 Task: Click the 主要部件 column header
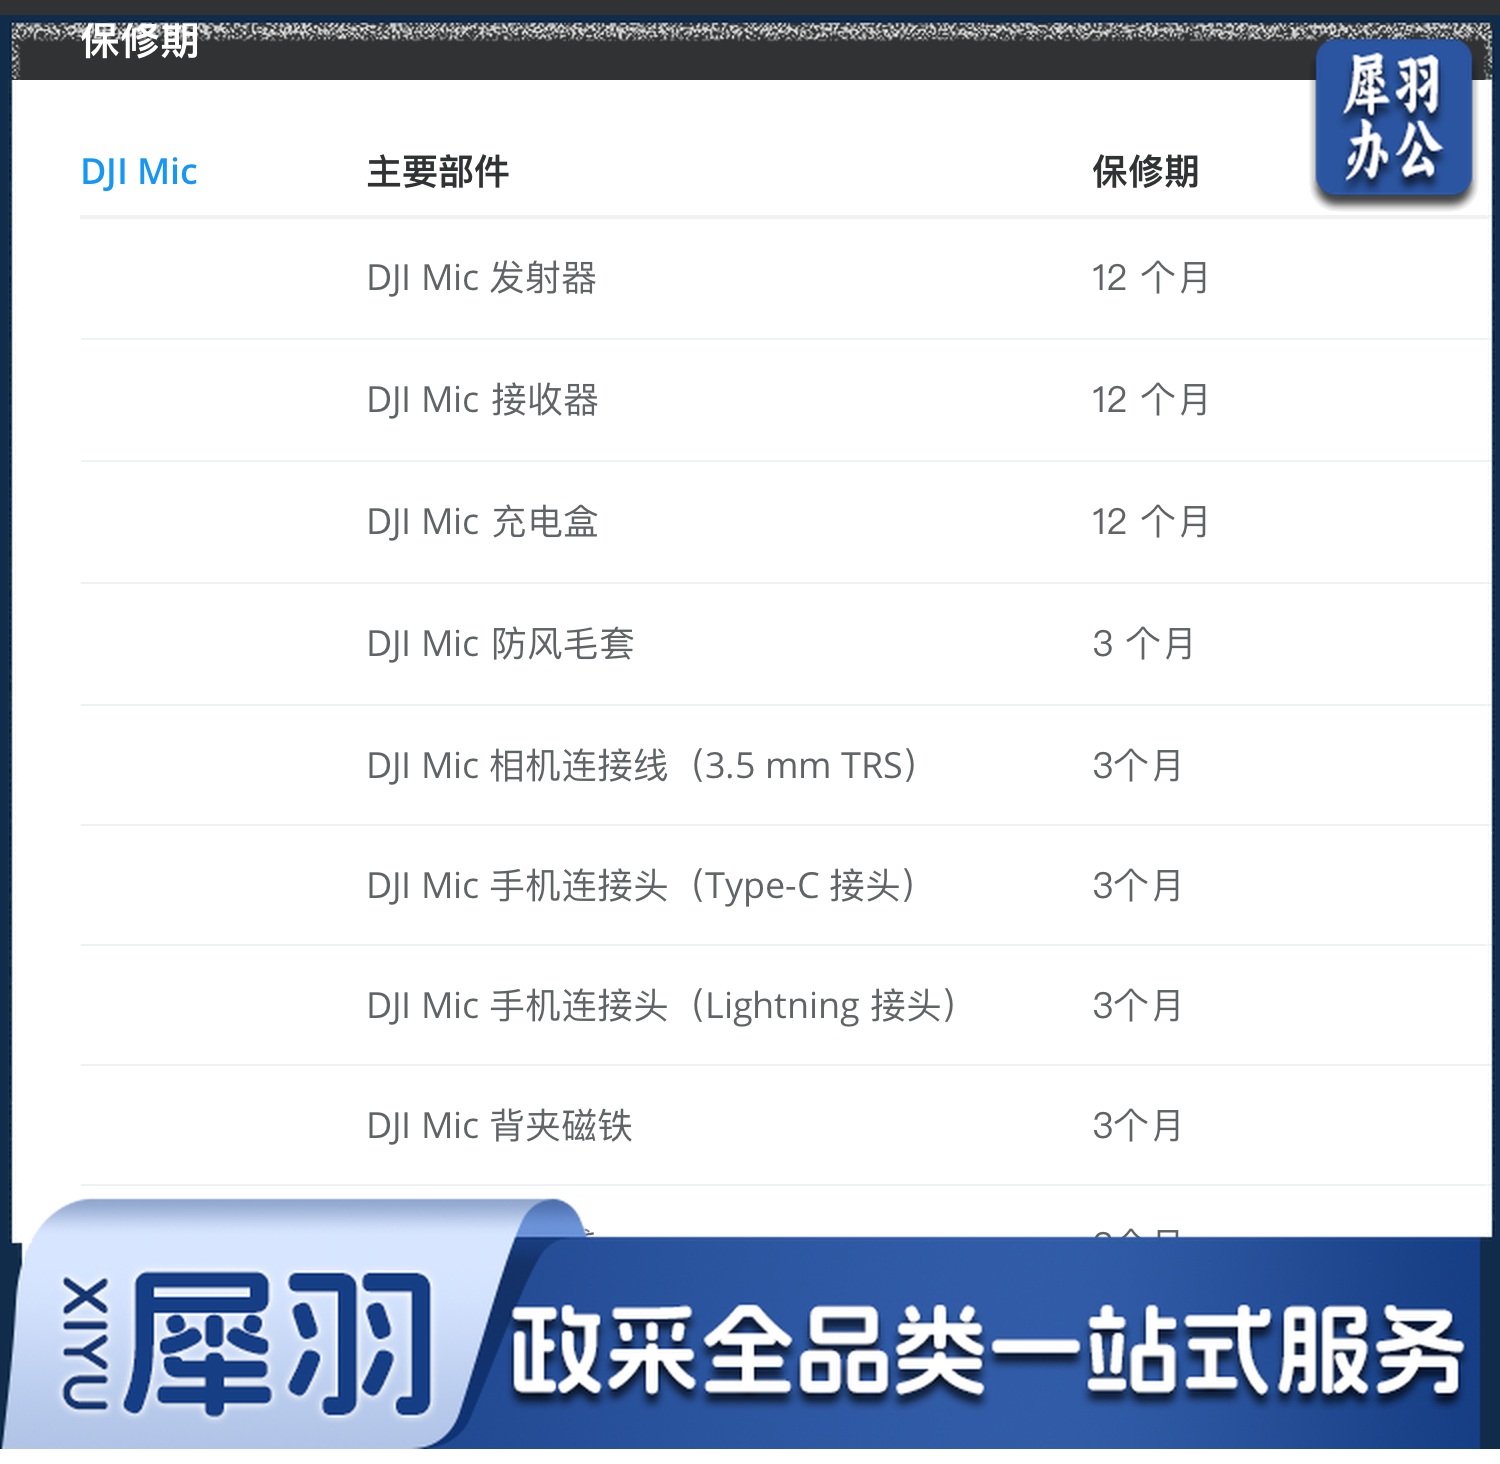[x=438, y=172]
